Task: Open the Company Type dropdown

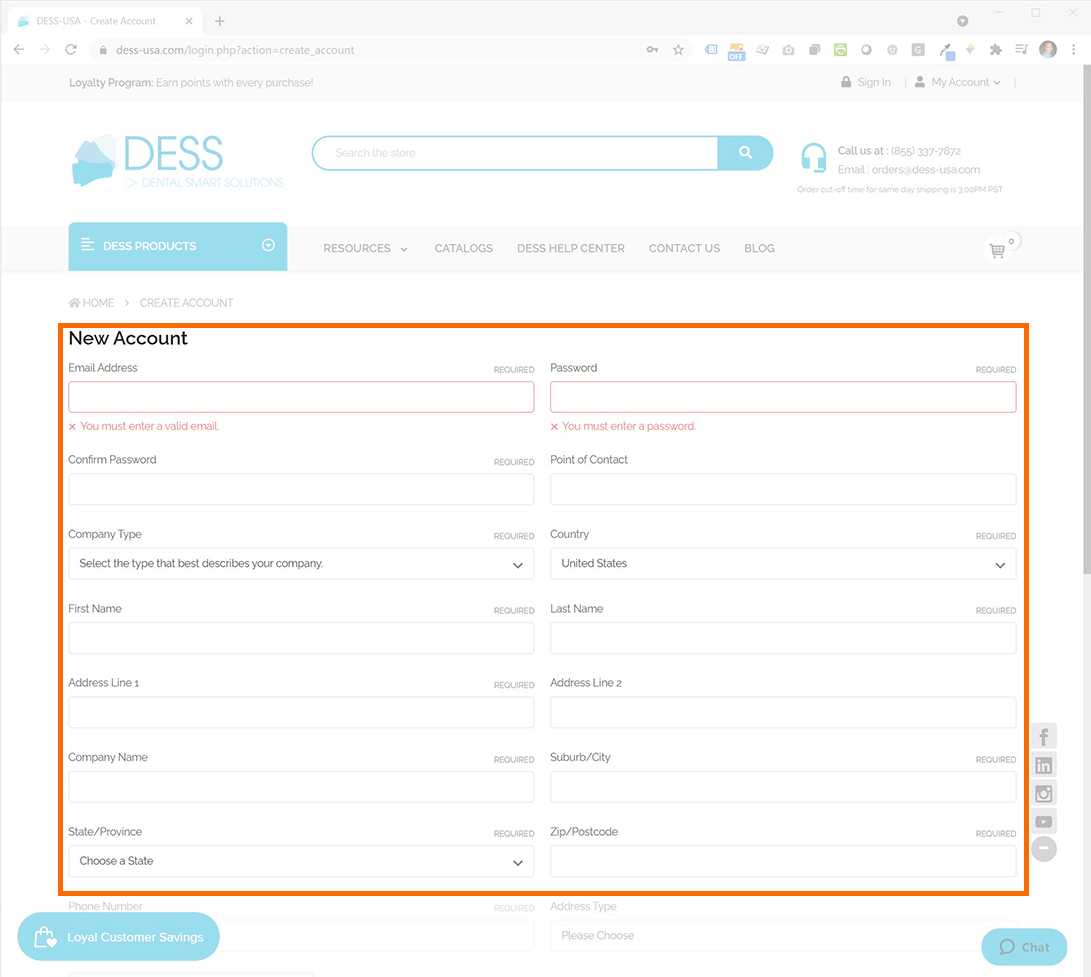Action: [x=301, y=564]
